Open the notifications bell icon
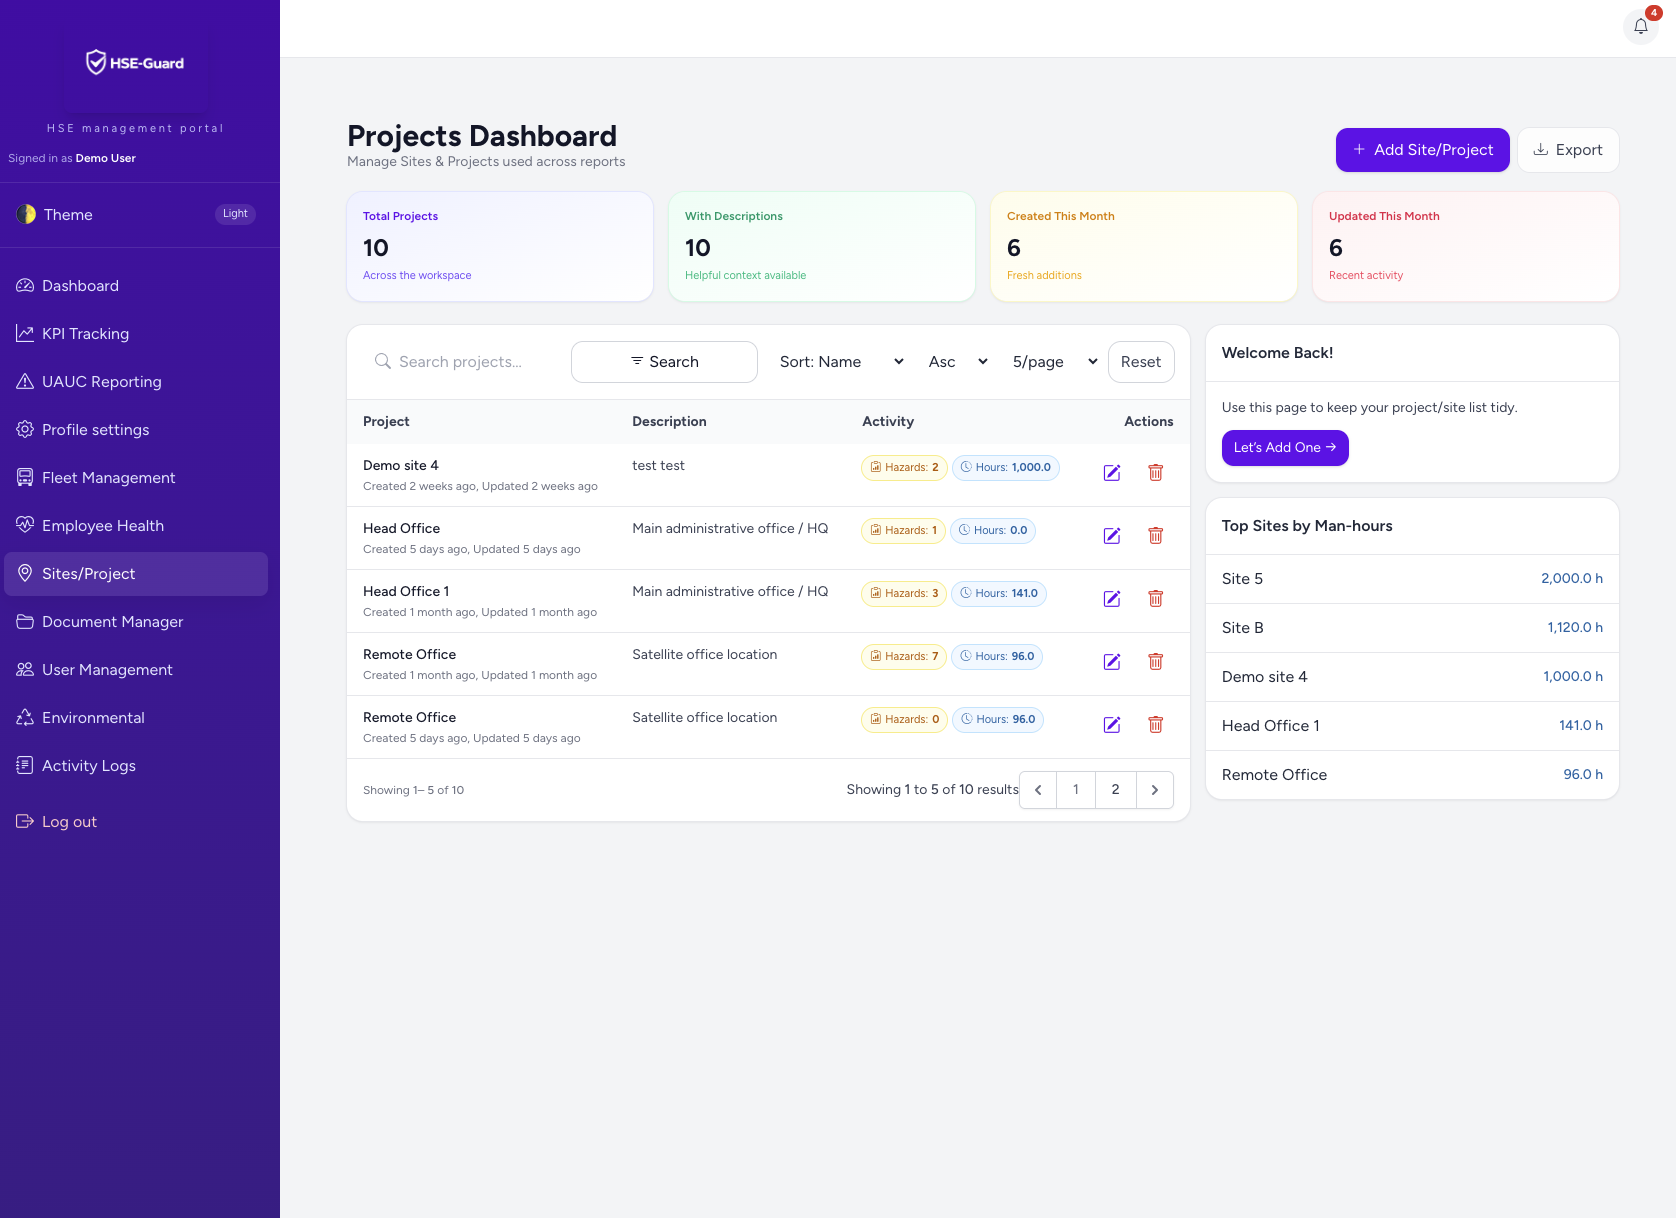Viewport: 1676px width, 1218px height. (x=1640, y=27)
